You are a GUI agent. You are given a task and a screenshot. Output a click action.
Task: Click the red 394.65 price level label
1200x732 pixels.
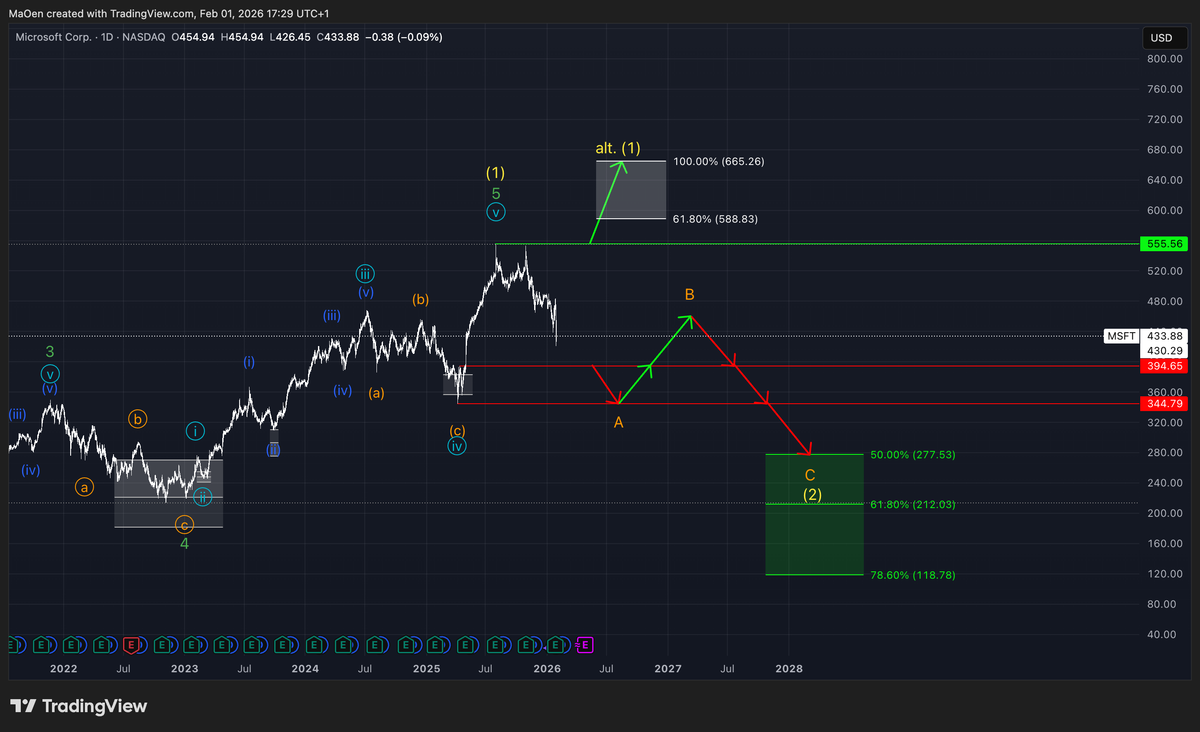point(1164,366)
